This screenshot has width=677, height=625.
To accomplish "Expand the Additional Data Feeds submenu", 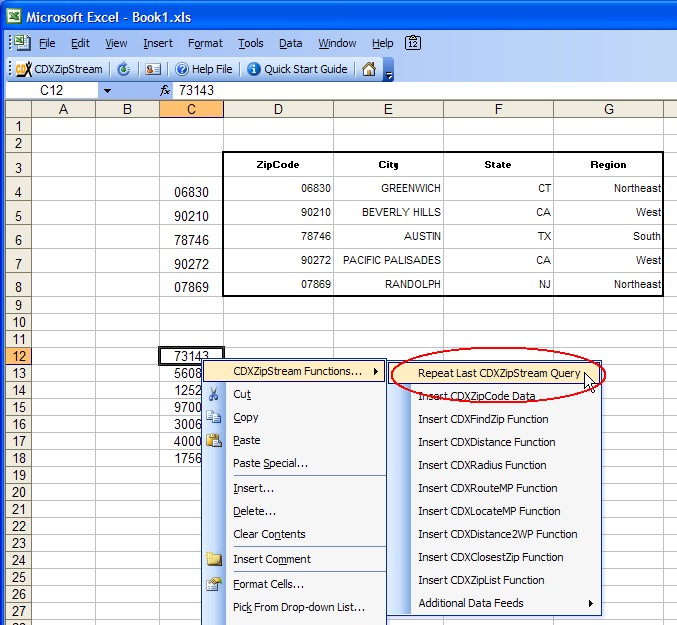I will (494, 603).
